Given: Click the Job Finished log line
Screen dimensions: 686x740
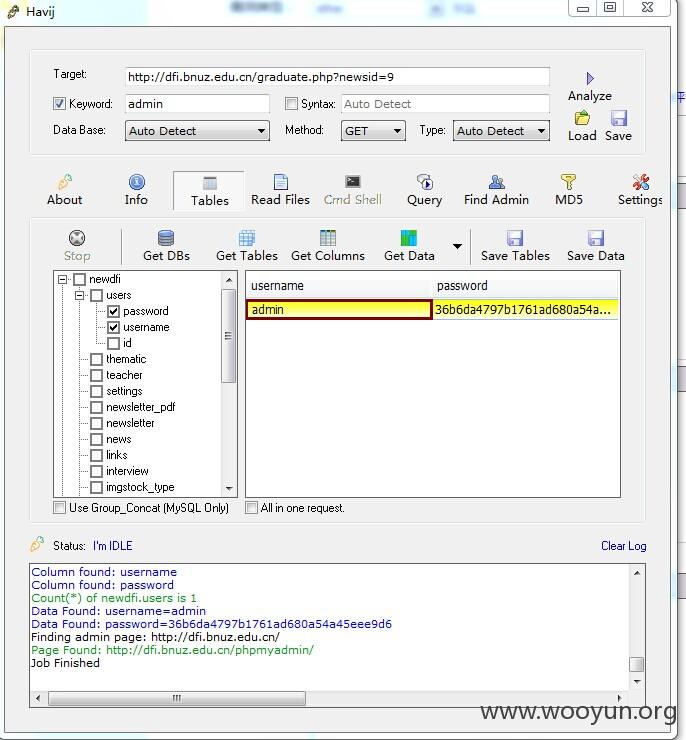Looking at the screenshot, I should (66, 663).
